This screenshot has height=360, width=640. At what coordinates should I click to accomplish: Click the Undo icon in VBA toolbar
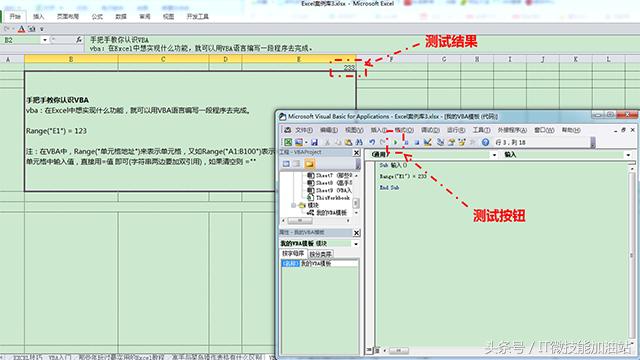[x=372, y=142]
